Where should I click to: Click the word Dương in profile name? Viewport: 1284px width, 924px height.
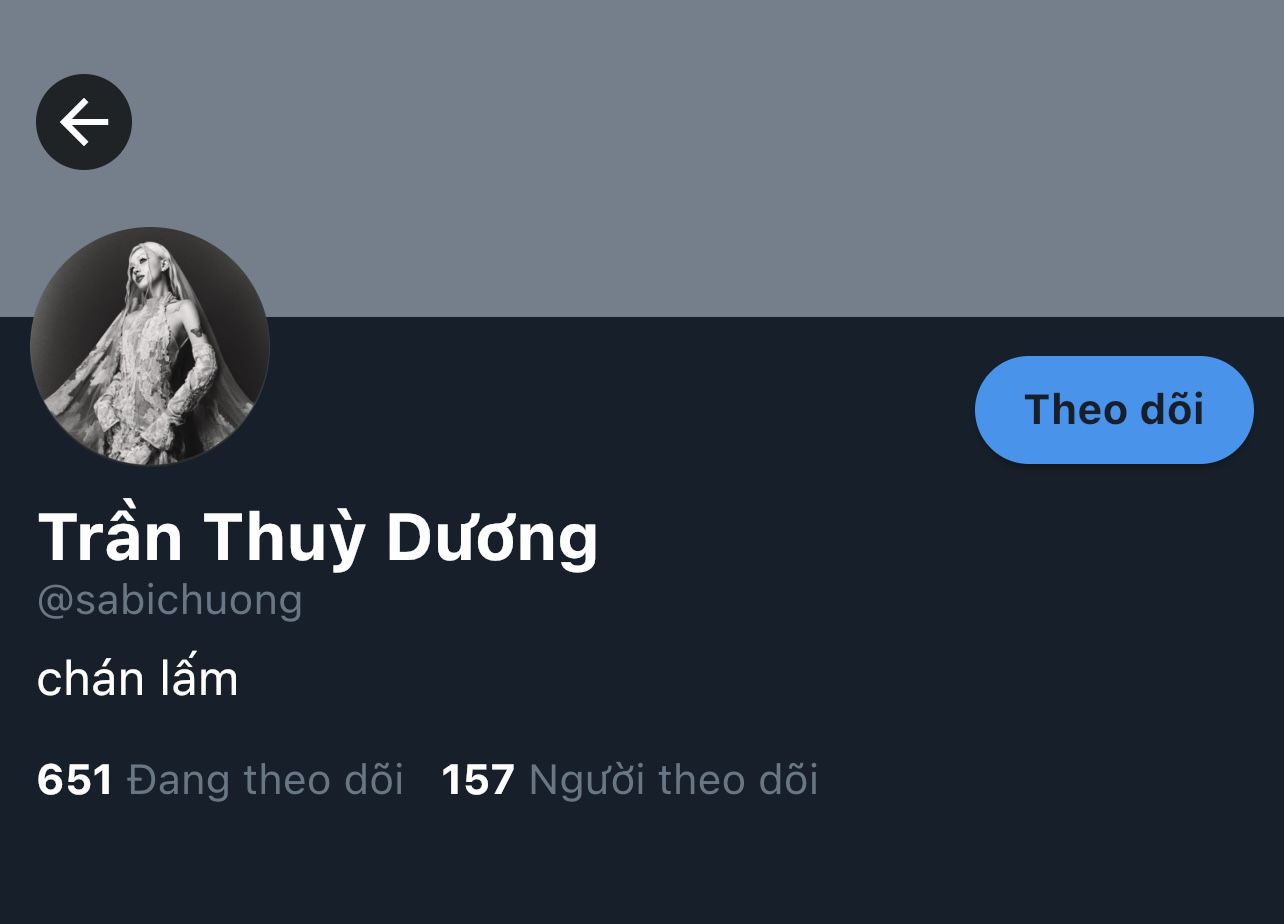click(x=492, y=540)
